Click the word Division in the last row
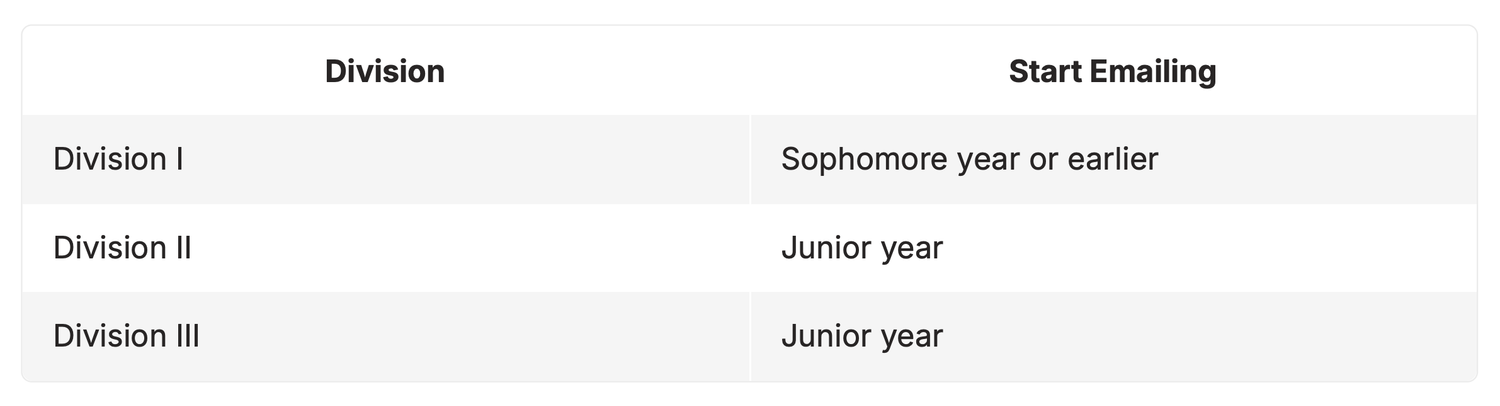Image resolution: width=1500 pixels, height=406 pixels. click(109, 335)
